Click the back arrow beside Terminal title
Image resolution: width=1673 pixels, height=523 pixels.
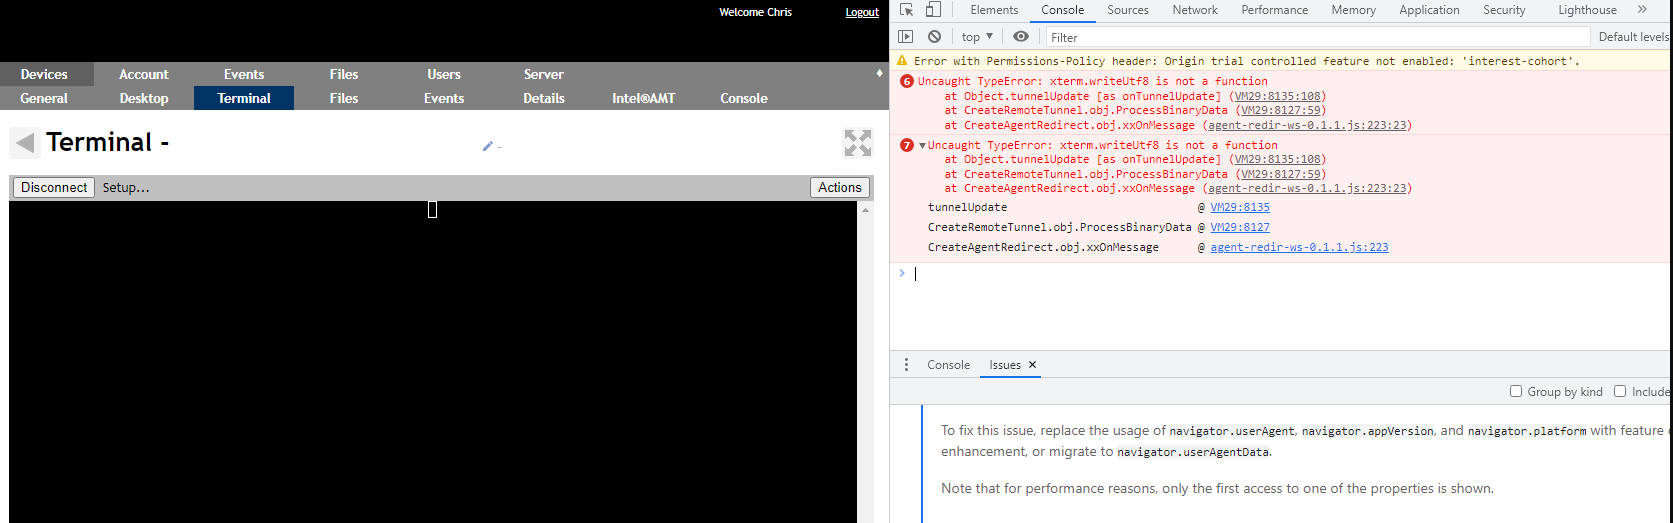coord(25,143)
